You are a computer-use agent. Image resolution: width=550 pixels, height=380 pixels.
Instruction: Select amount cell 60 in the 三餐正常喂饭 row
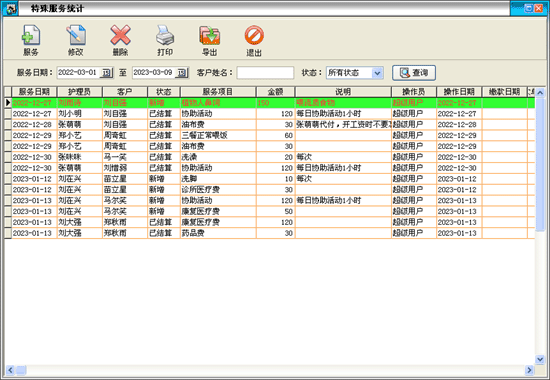point(275,135)
